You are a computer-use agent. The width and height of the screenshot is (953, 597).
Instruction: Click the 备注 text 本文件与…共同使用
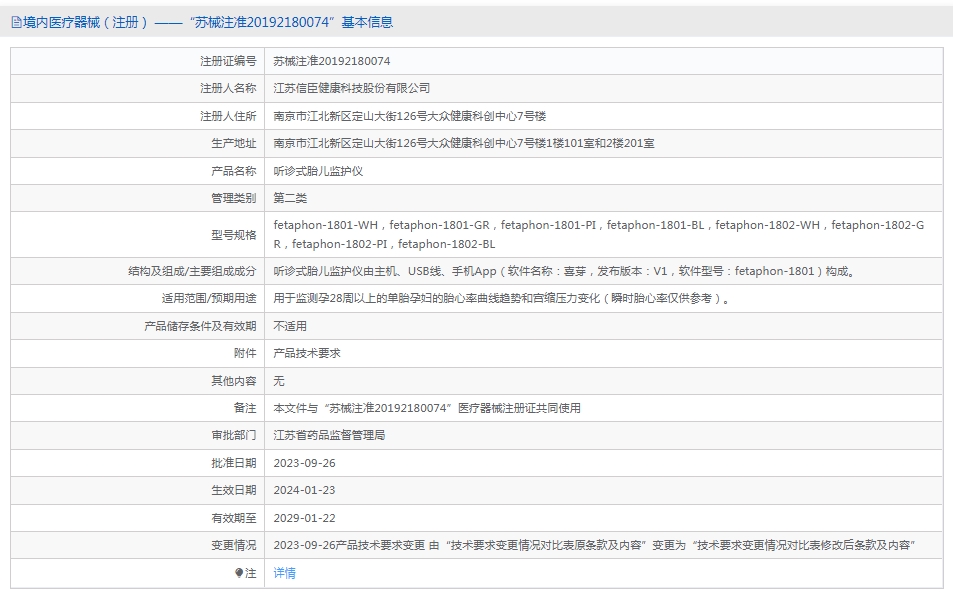coord(427,408)
